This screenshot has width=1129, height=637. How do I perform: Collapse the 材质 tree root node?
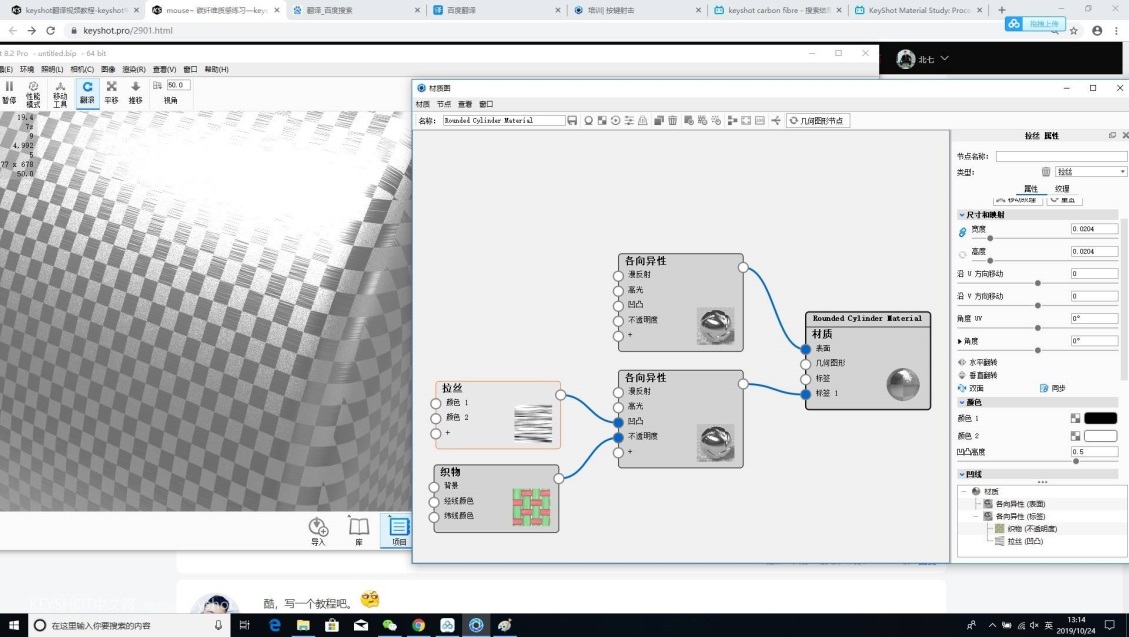(x=964, y=492)
